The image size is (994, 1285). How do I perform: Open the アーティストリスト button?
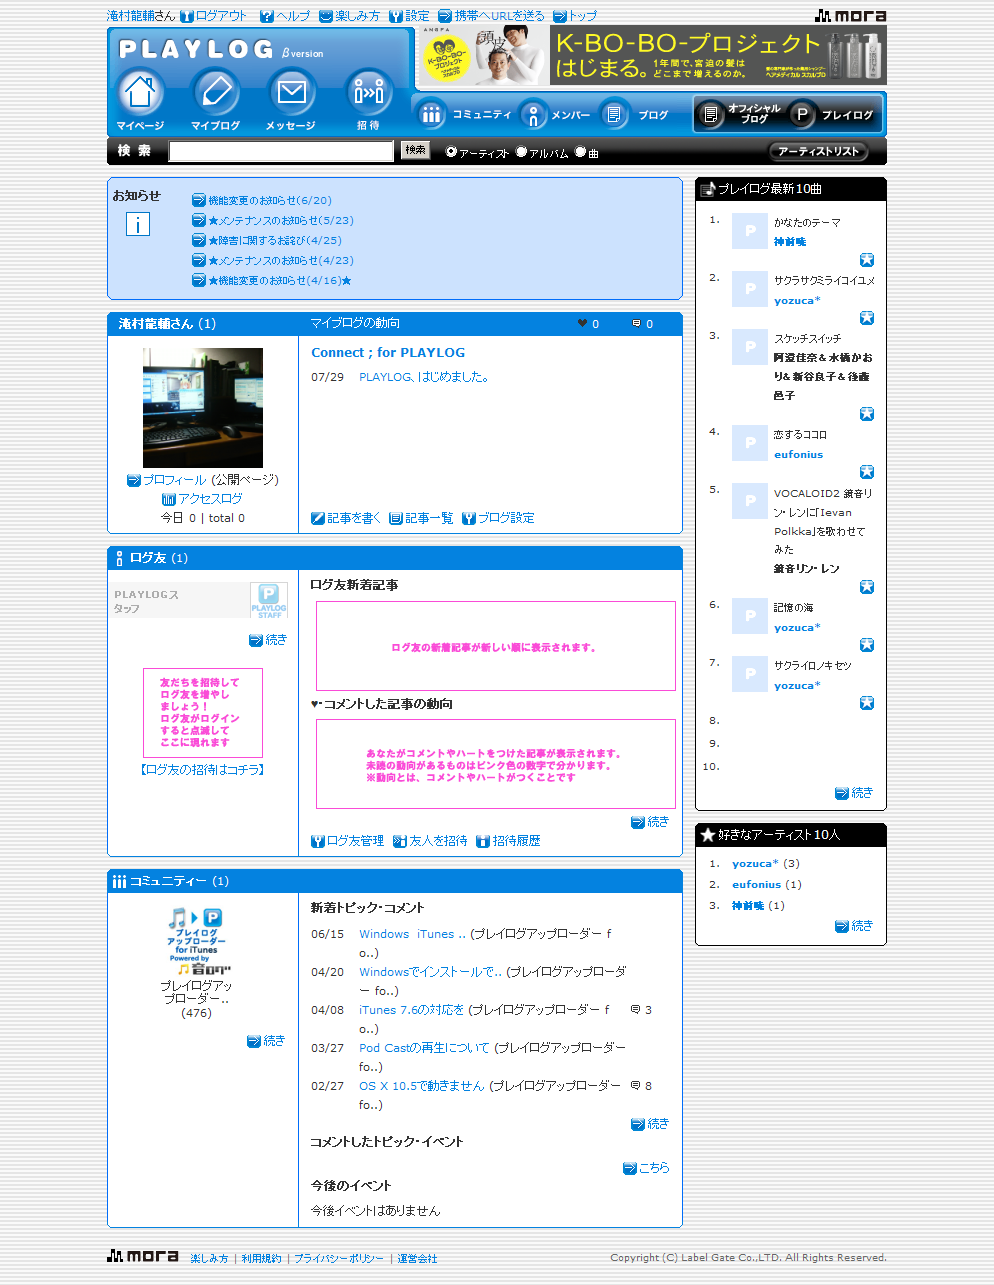[x=818, y=151]
